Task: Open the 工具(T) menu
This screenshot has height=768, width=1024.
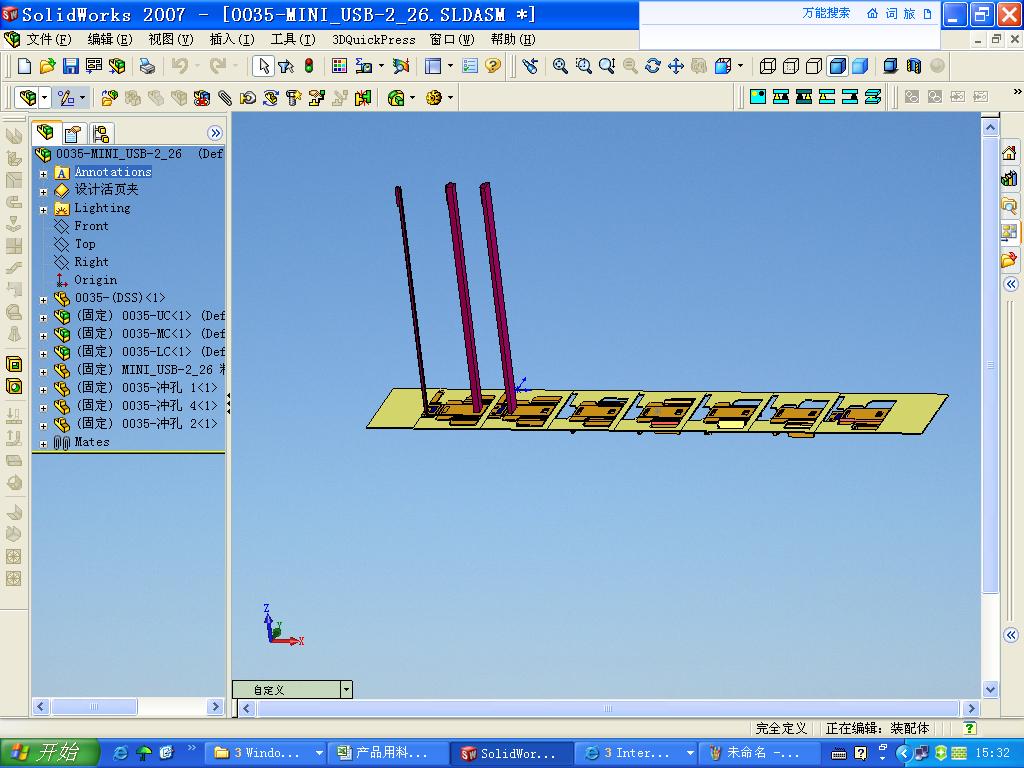Action: coord(293,40)
